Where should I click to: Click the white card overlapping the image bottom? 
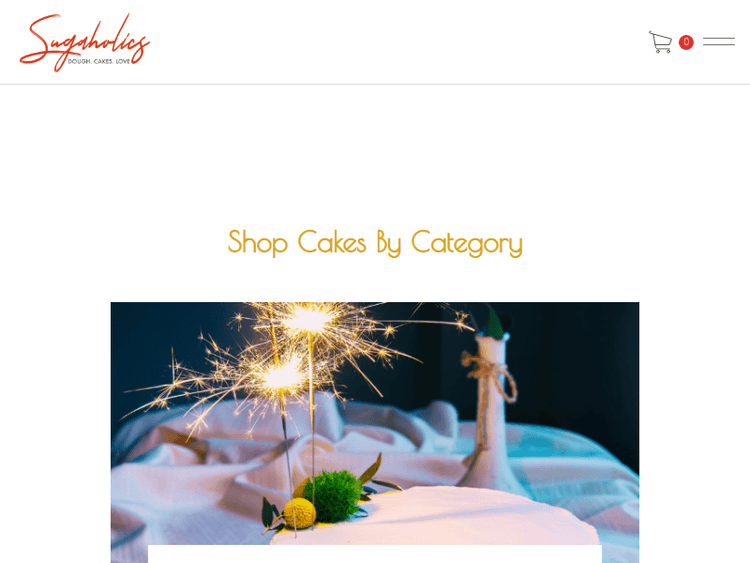tap(375, 554)
